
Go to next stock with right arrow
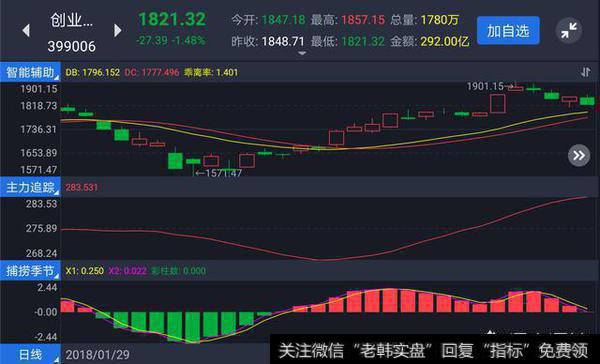click(117, 30)
